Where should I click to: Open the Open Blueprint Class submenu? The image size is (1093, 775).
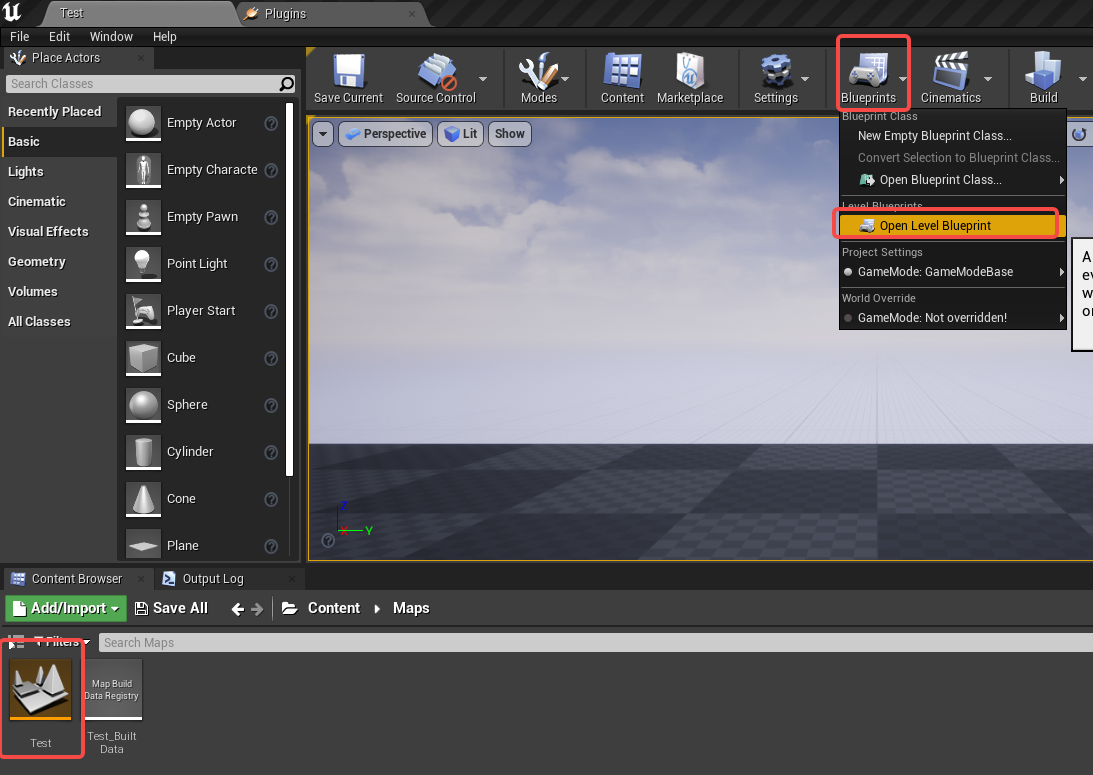coord(953,180)
